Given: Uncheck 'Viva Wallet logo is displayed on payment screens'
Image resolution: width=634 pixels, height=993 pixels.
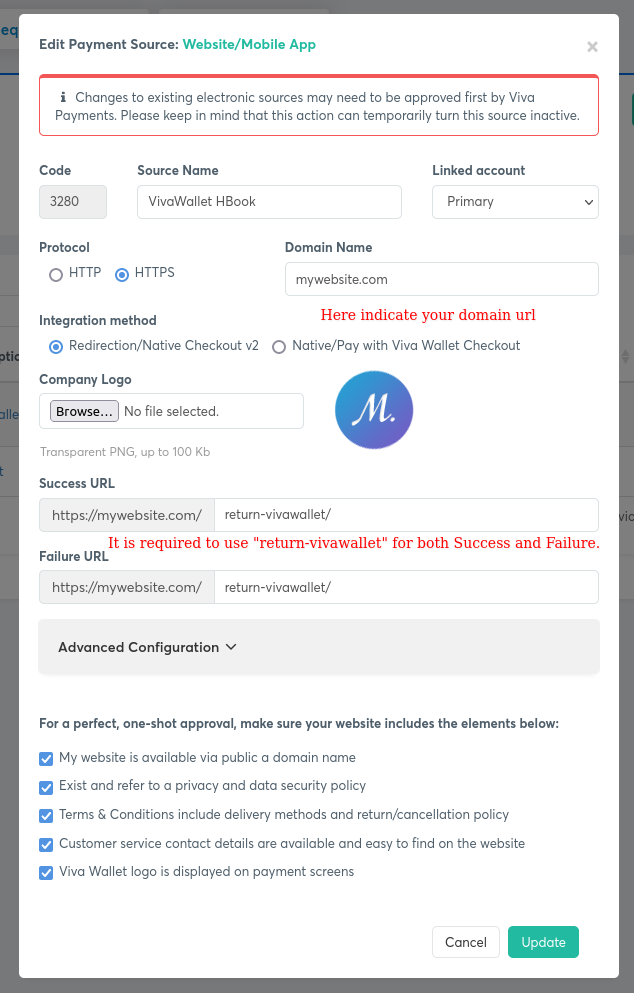Looking at the screenshot, I should click(x=45, y=872).
